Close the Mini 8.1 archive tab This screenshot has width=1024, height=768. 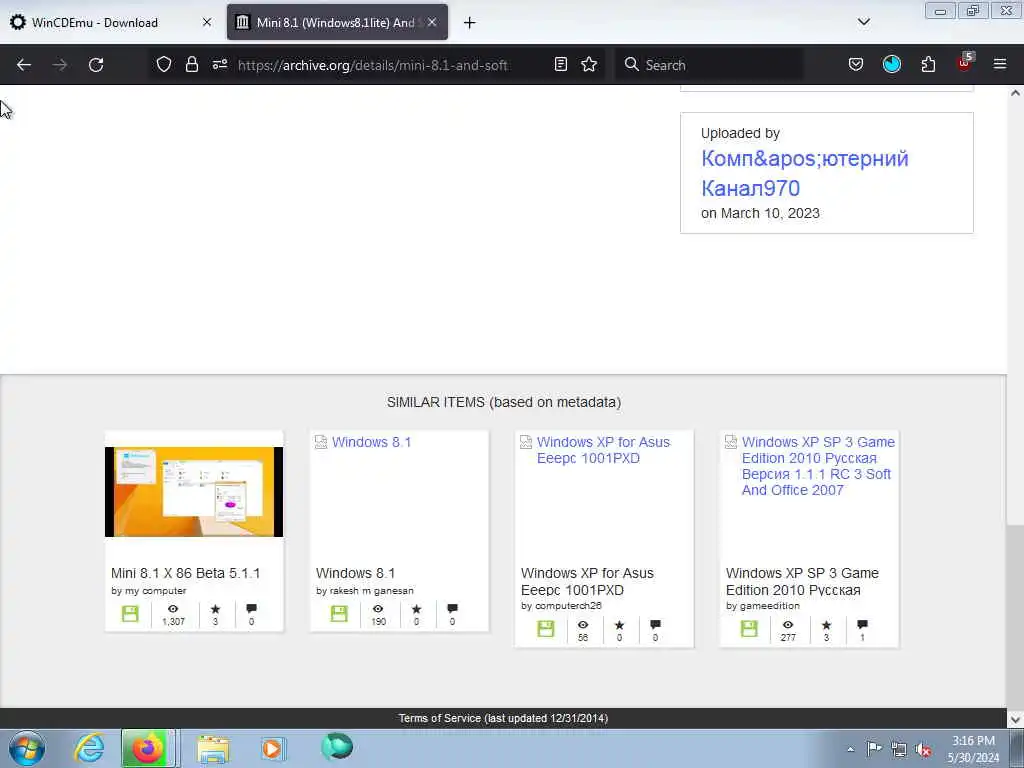(432, 22)
